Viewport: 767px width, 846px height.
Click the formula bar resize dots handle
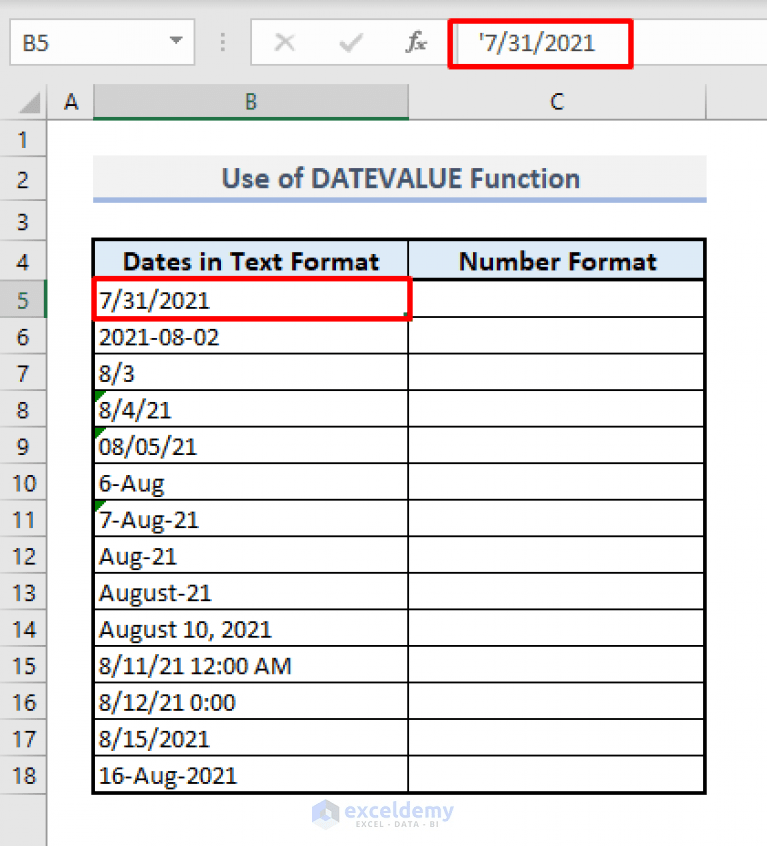[x=223, y=42]
